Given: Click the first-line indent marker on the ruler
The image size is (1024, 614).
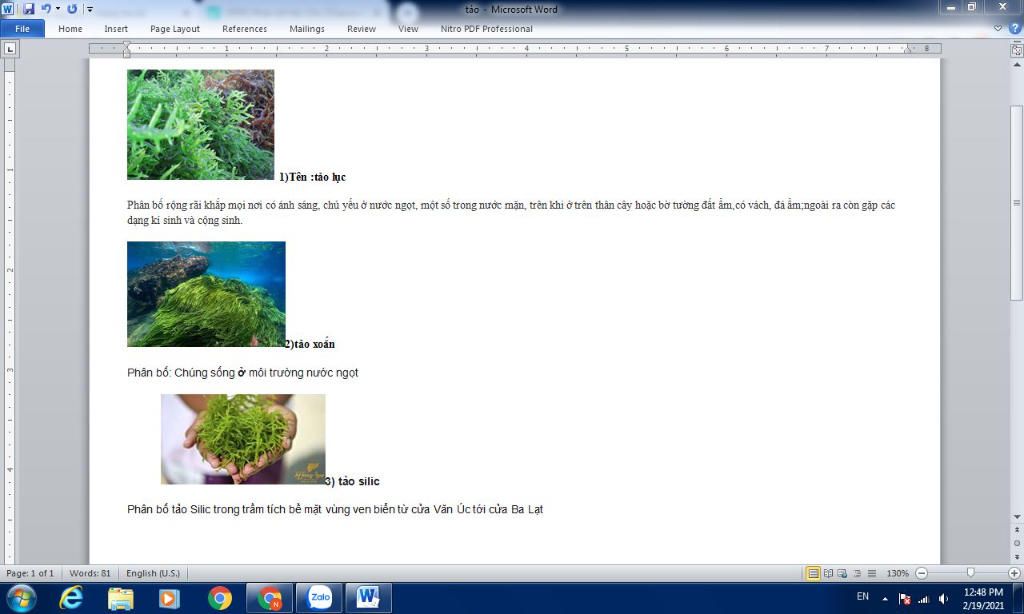Looking at the screenshot, I should point(127,44).
